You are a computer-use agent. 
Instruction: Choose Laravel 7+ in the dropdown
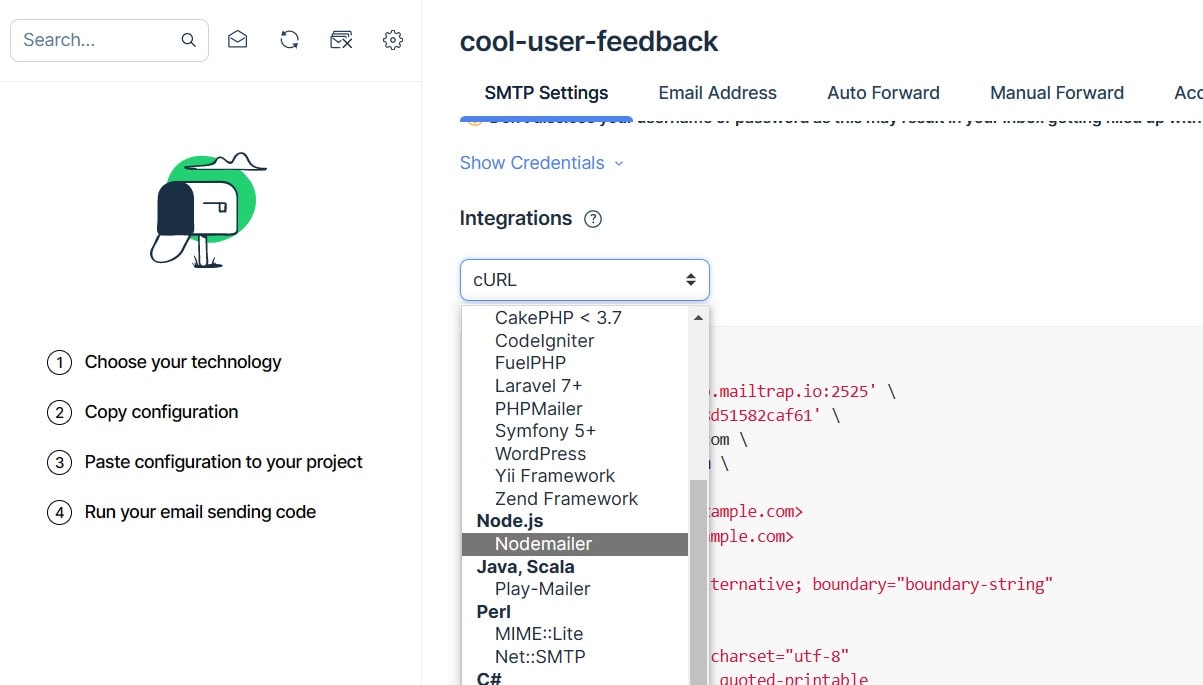click(575, 386)
